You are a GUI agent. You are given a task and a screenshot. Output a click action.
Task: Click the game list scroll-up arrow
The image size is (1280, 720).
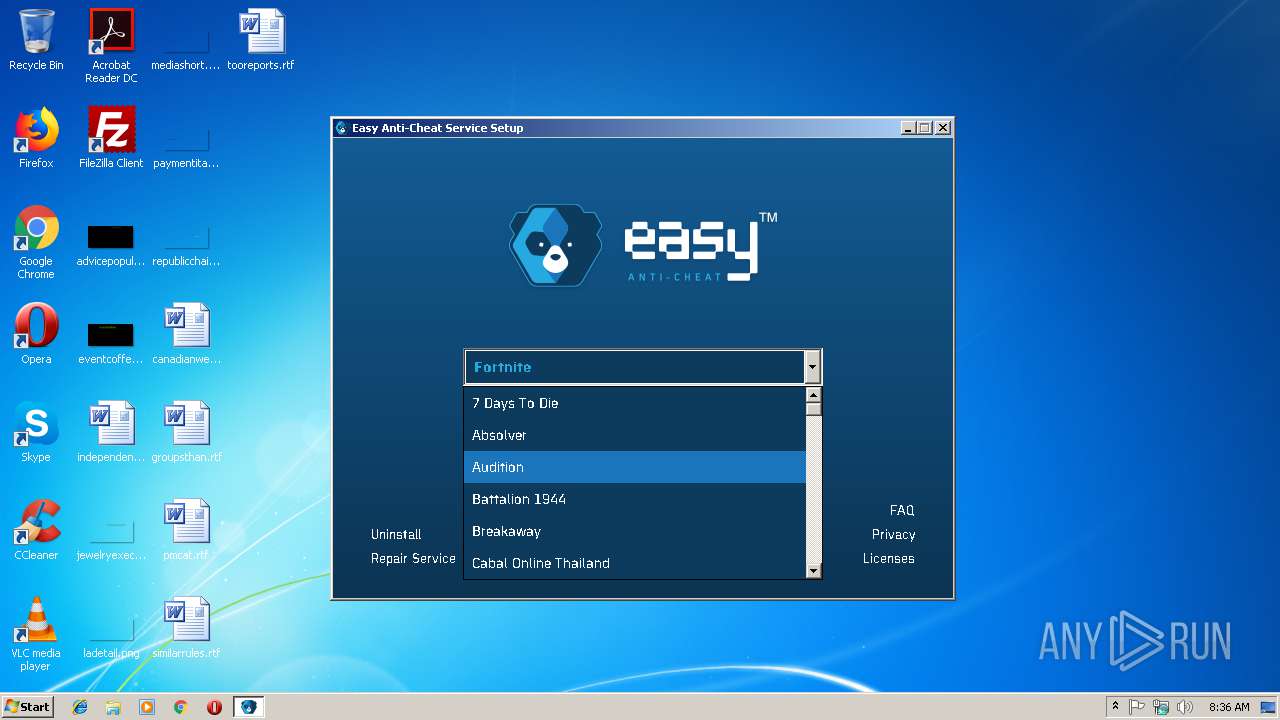(x=813, y=395)
